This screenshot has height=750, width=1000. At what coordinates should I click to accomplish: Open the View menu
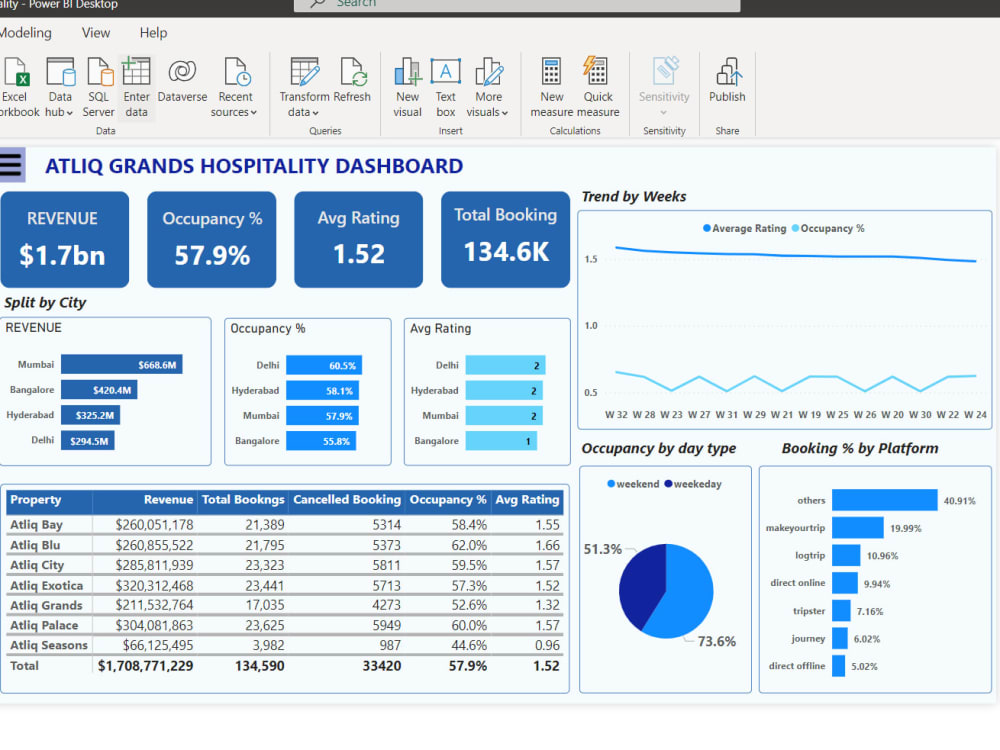coord(95,33)
